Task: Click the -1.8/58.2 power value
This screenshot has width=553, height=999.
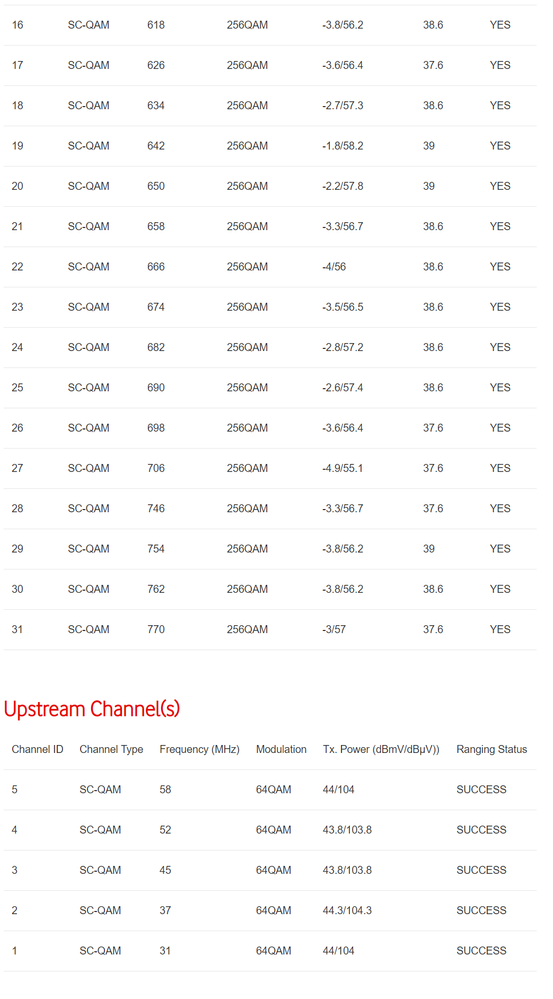Action: point(343,146)
